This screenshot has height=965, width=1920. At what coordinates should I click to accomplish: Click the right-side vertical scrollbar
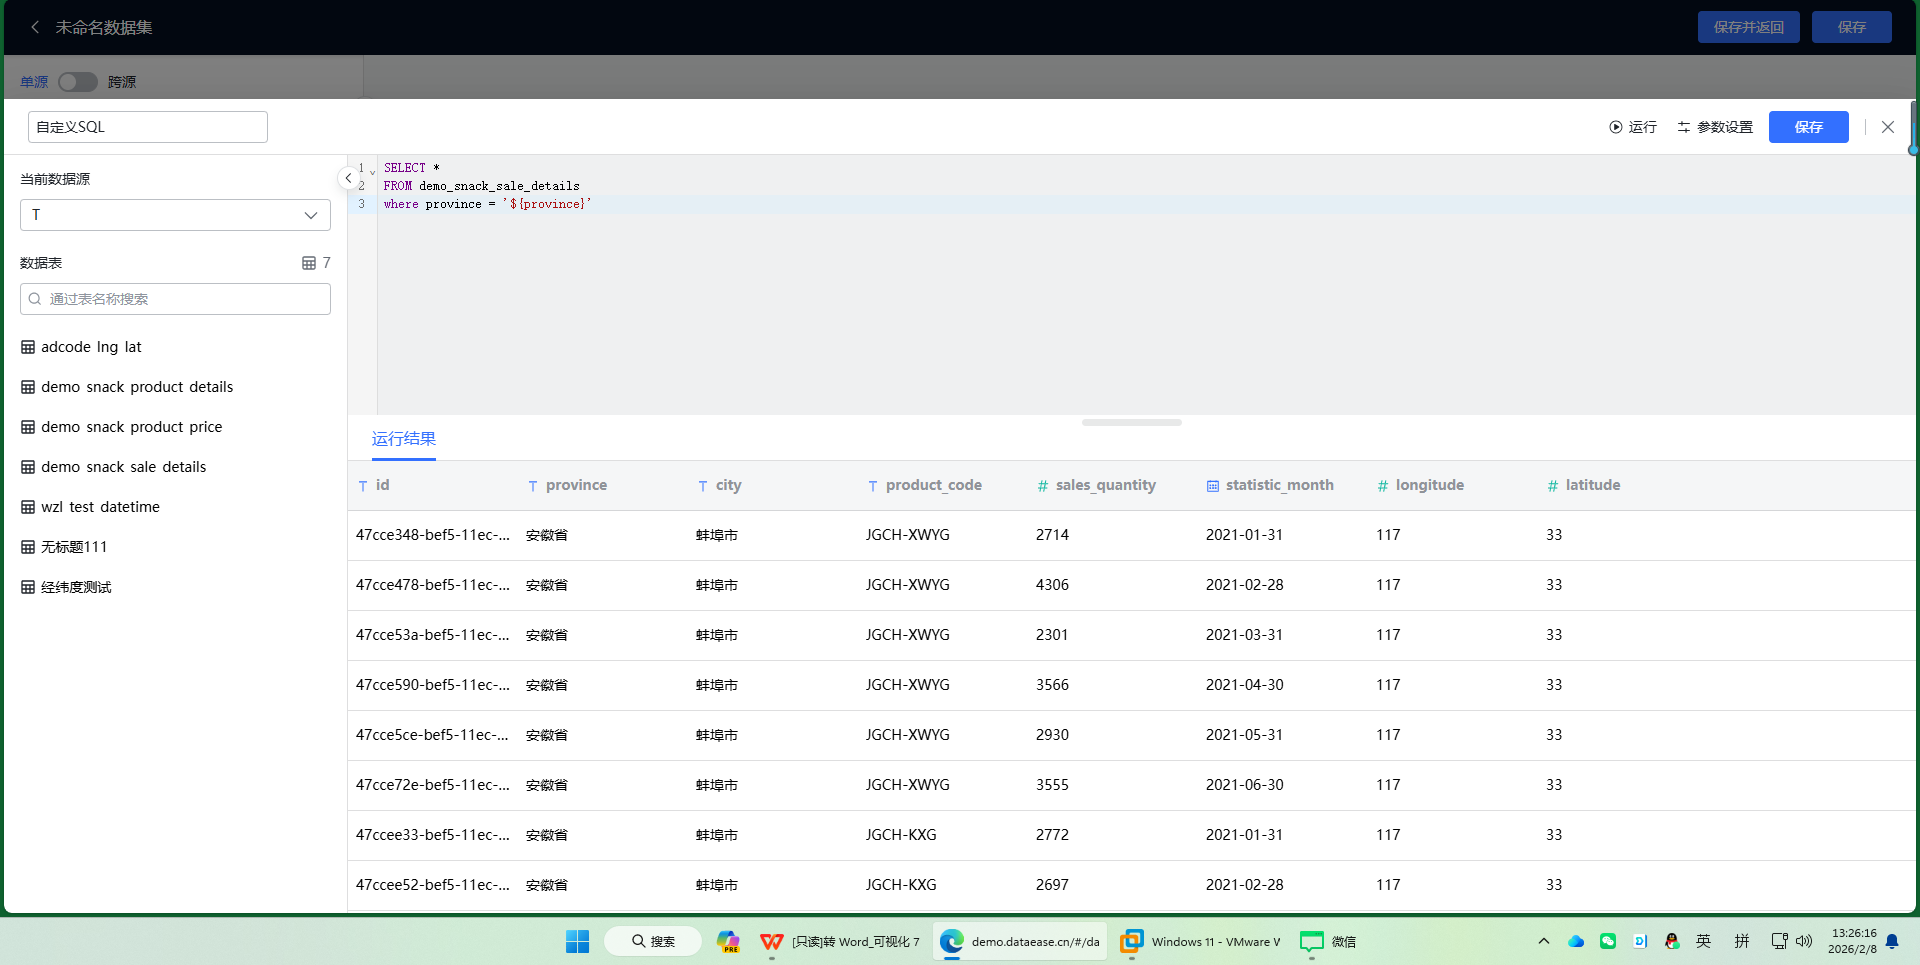point(1913,127)
